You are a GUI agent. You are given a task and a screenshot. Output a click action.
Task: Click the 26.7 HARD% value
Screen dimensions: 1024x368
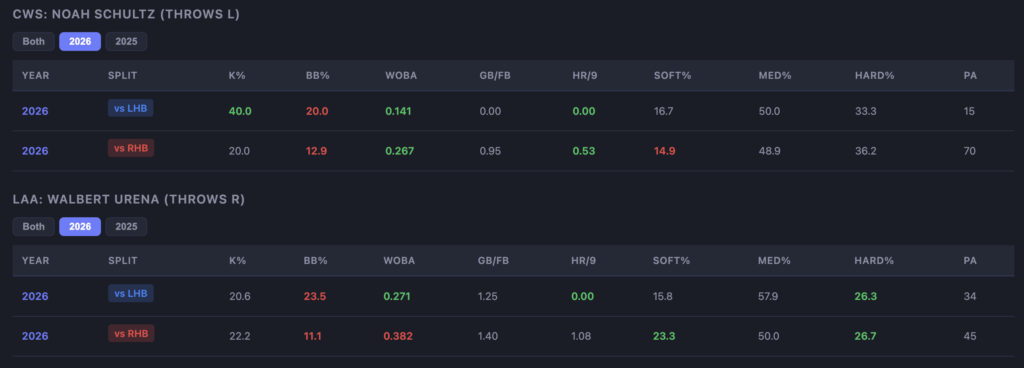[x=865, y=336]
